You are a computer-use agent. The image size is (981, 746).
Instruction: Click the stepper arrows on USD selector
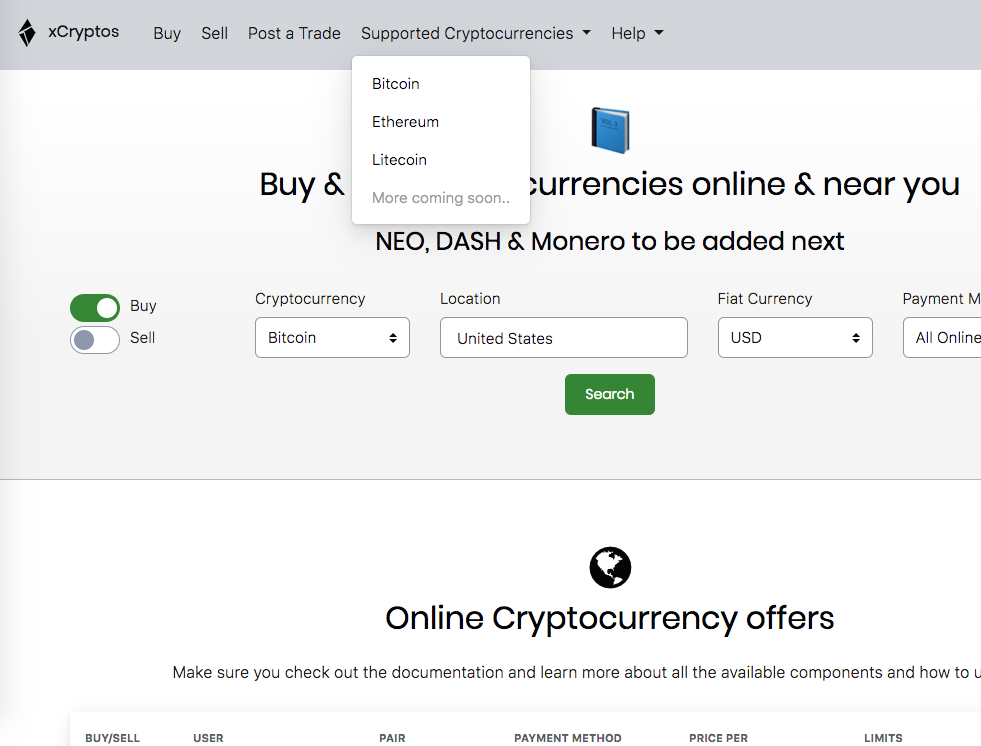pyautogui.click(x=857, y=337)
